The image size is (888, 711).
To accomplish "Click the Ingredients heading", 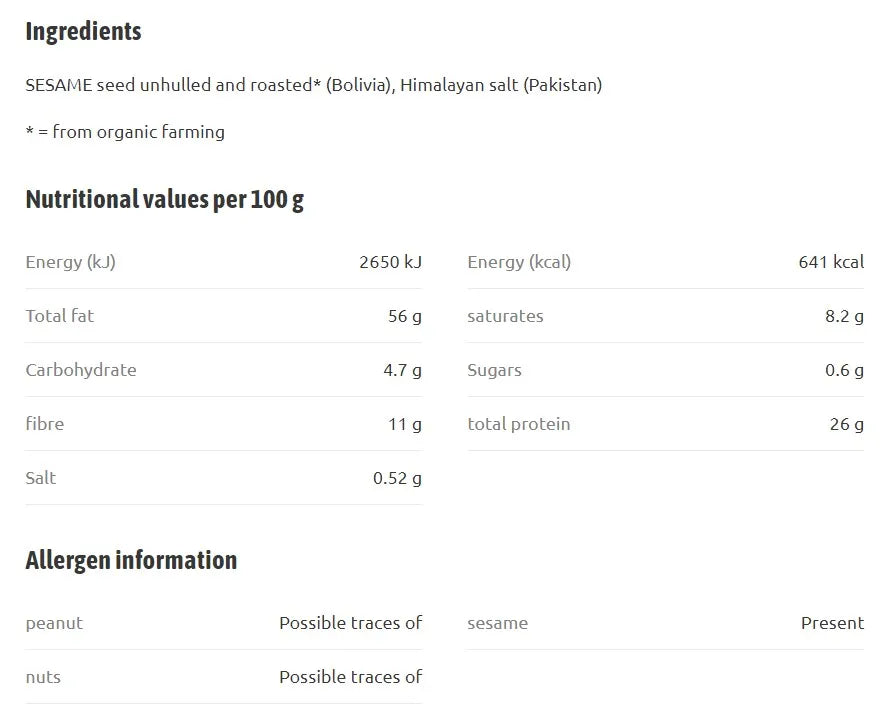I will pos(83,32).
